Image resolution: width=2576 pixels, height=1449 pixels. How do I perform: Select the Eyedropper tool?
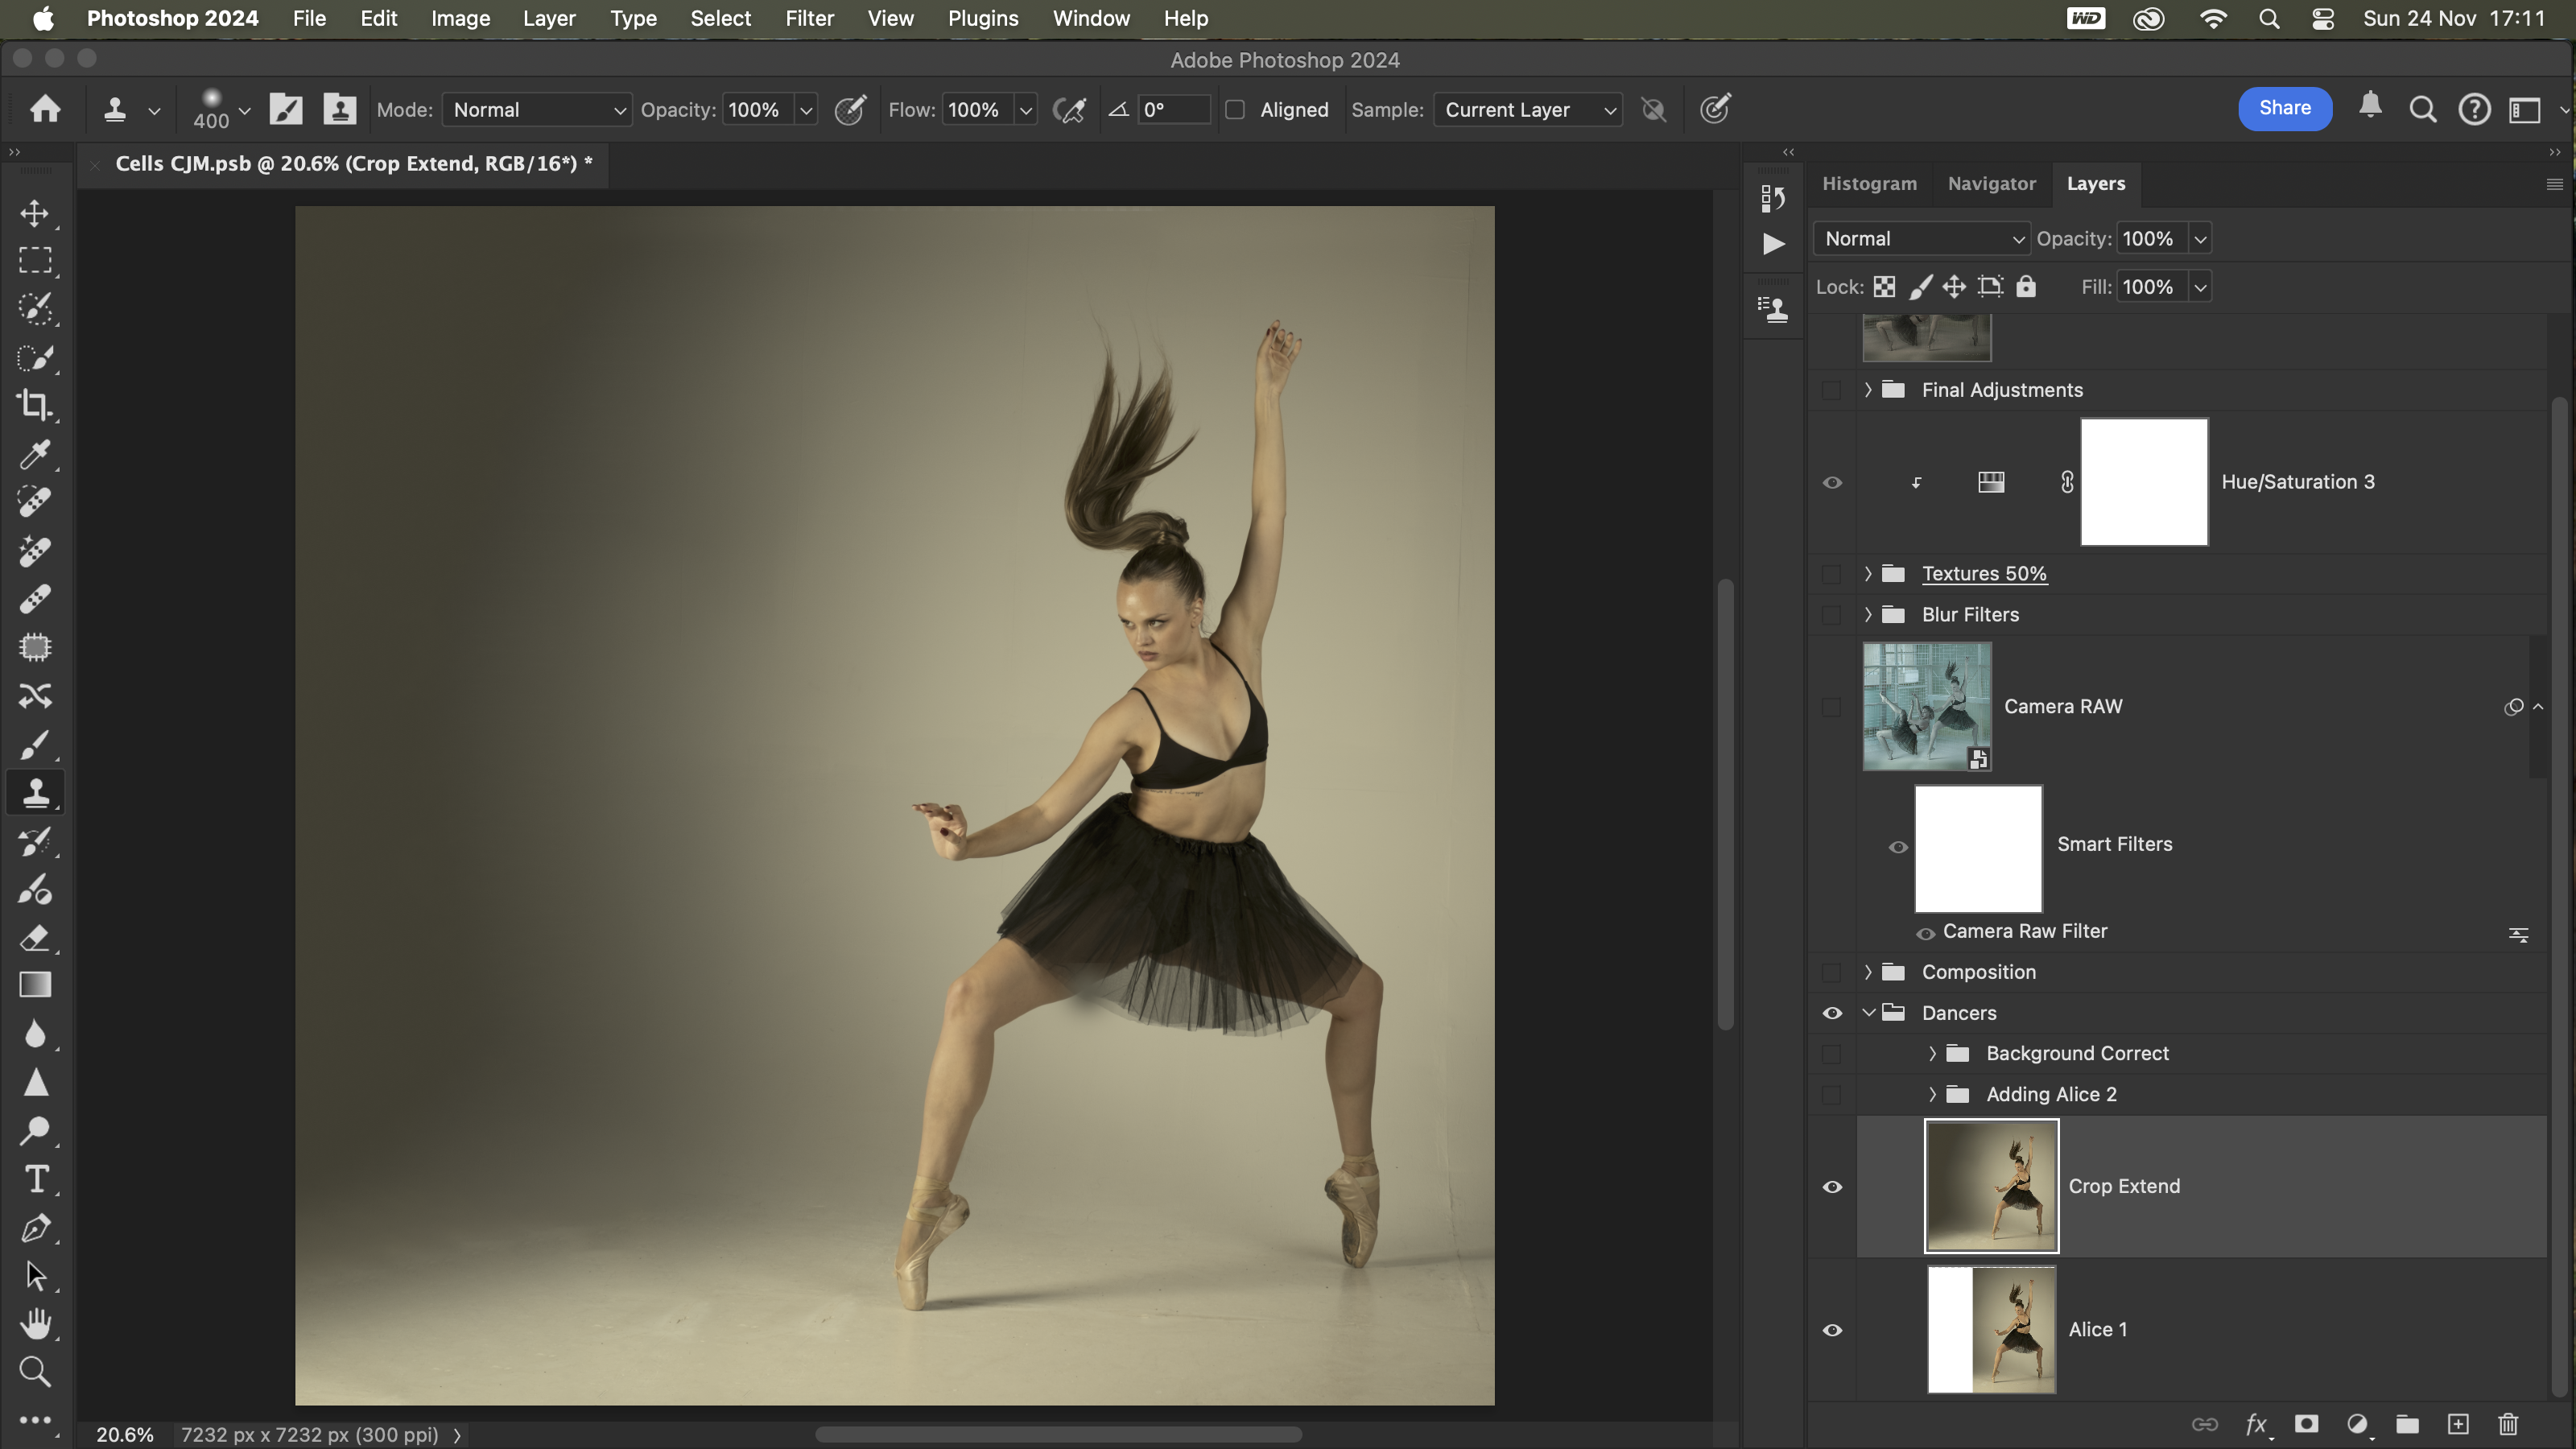[x=35, y=455]
